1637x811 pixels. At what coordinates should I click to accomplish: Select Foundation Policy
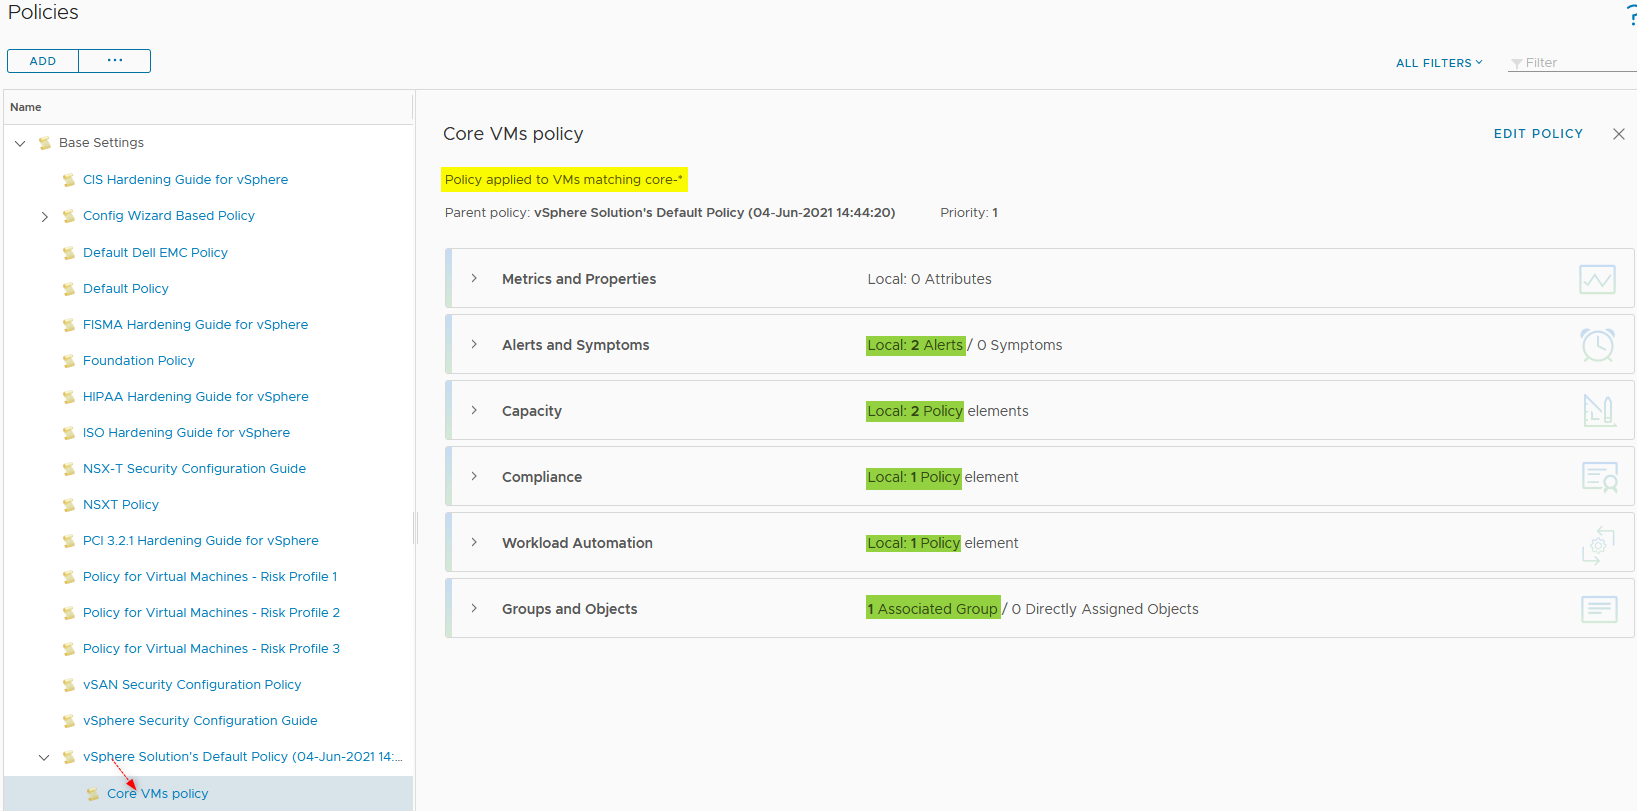point(139,360)
